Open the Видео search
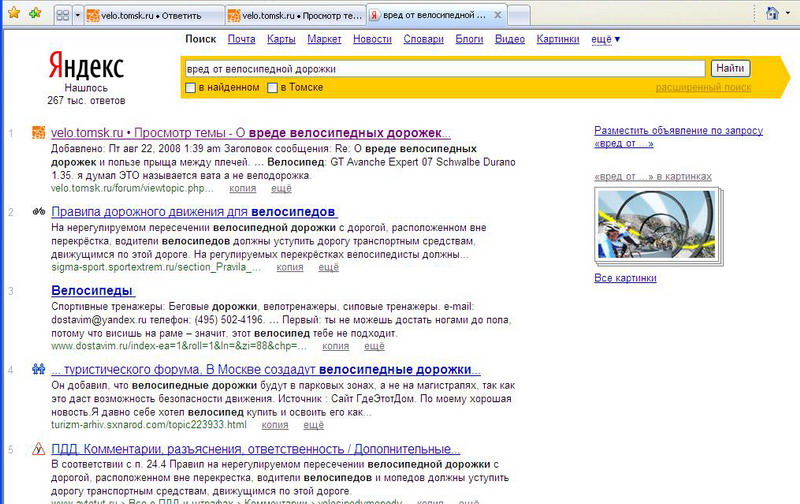800x504 pixels. coord(510,39)
